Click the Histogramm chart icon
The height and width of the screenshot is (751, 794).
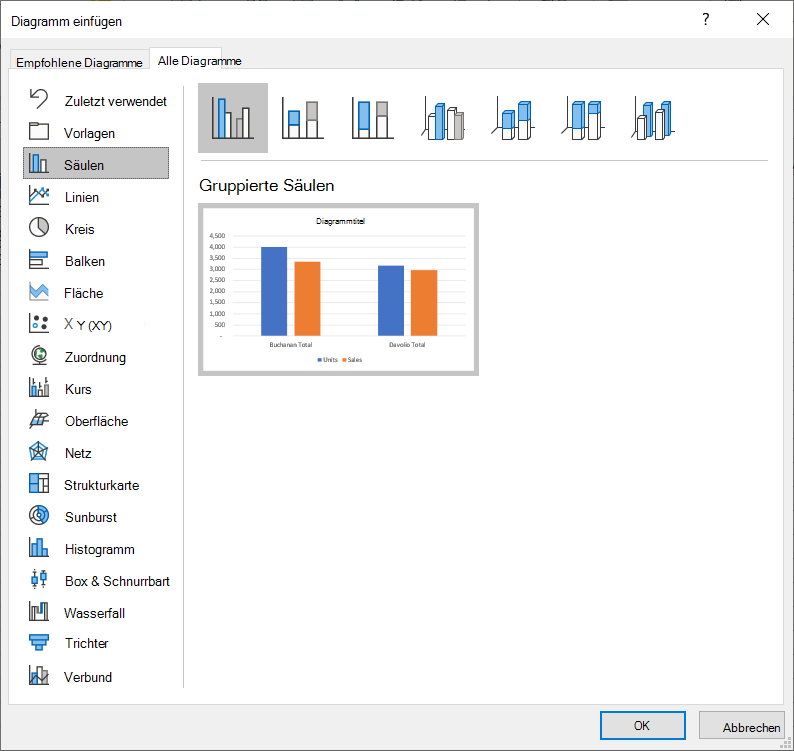coord(39,547)
